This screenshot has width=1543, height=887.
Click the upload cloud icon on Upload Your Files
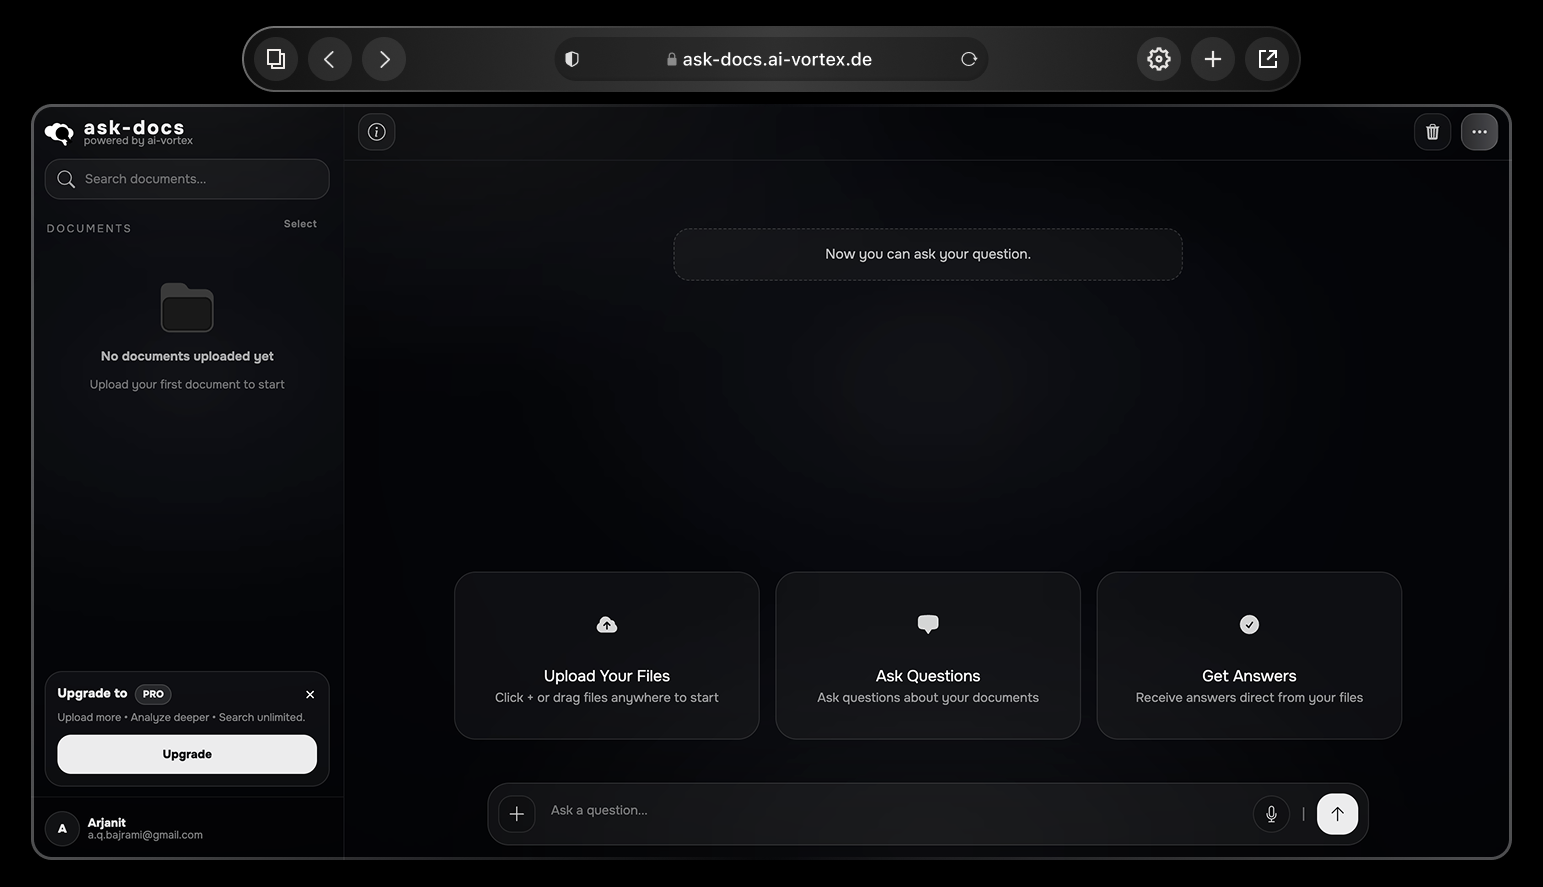tap(606, 623)
